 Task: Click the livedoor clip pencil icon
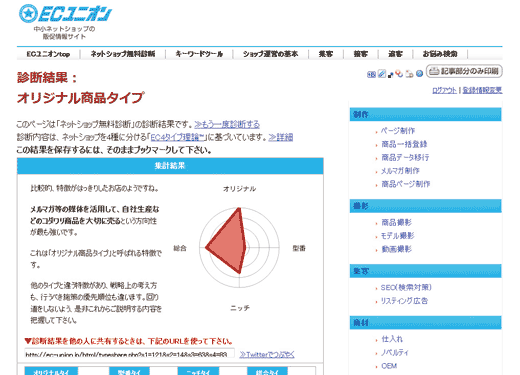coord(382,74)
